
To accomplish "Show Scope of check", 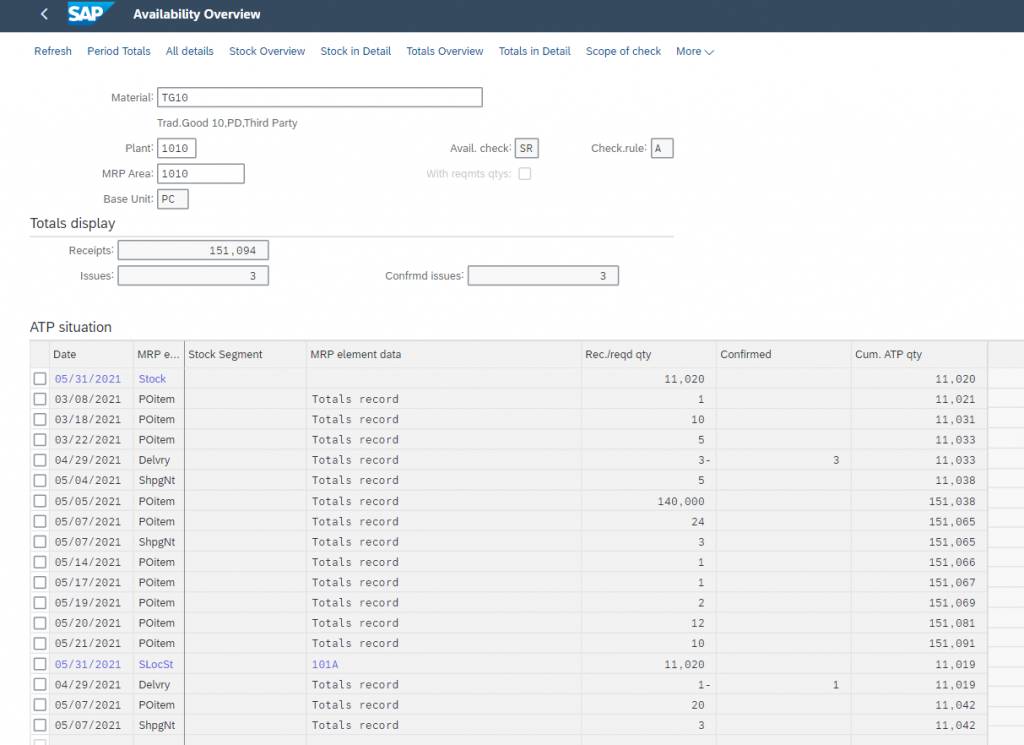I will coord(623,51).
